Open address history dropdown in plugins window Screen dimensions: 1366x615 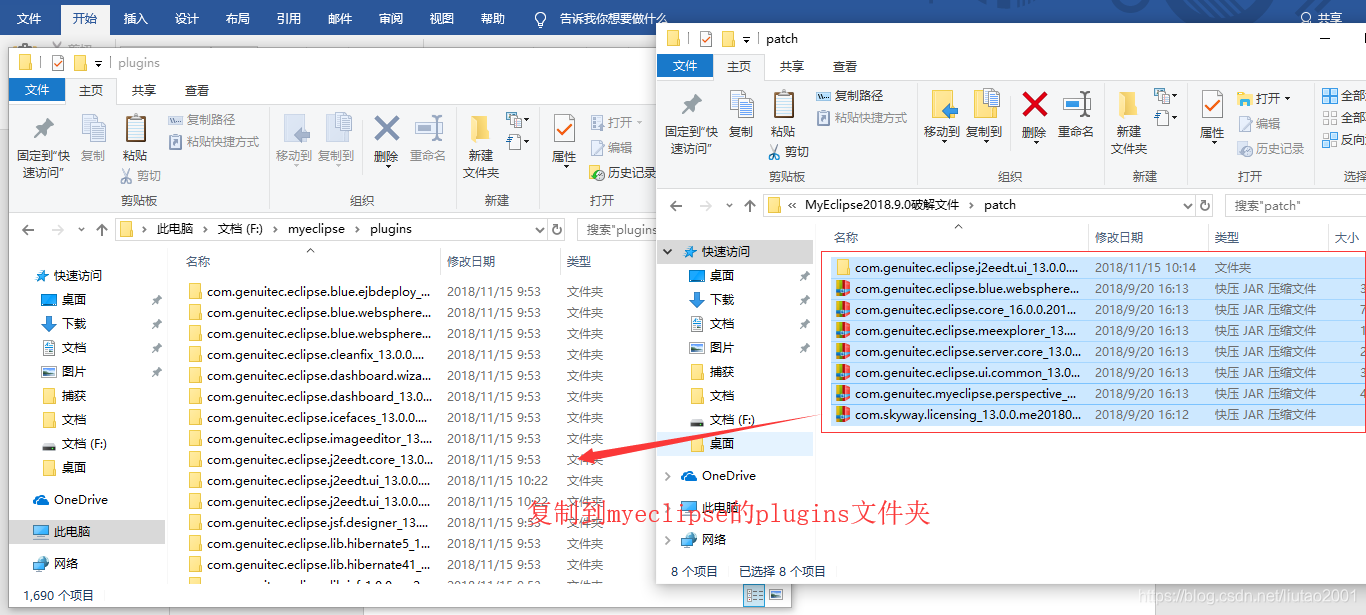click(x=540, y=229)
